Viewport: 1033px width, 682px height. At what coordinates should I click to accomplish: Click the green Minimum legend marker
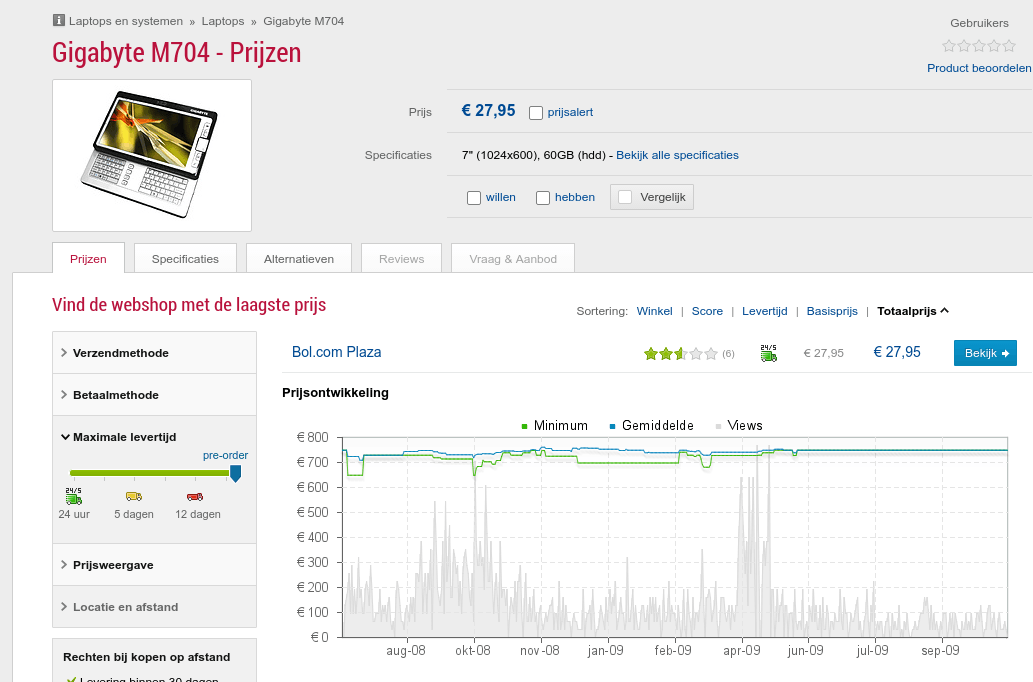524,426
